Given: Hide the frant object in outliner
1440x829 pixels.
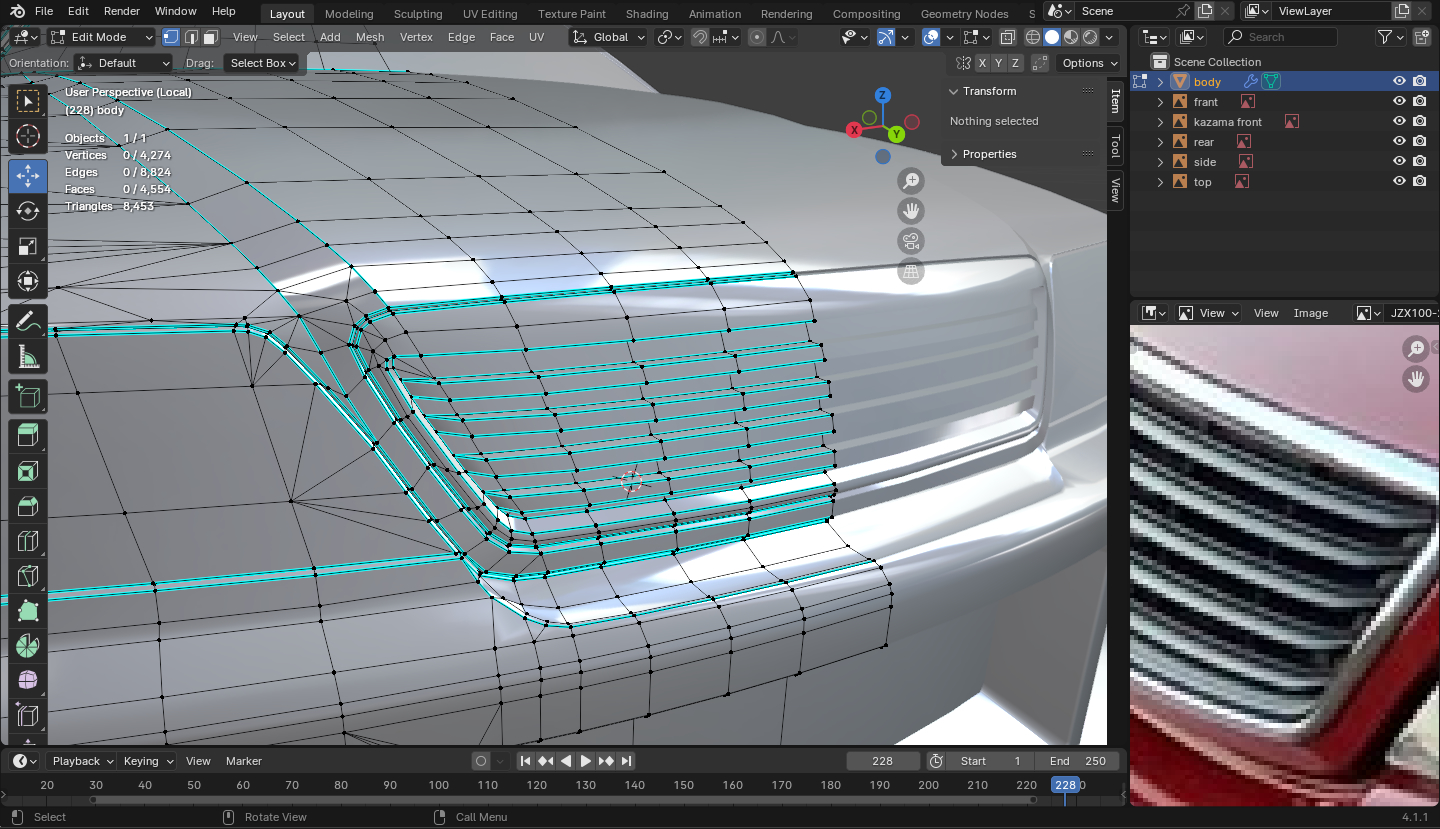Looking at the screenshot, I should tap(1399, 102).
